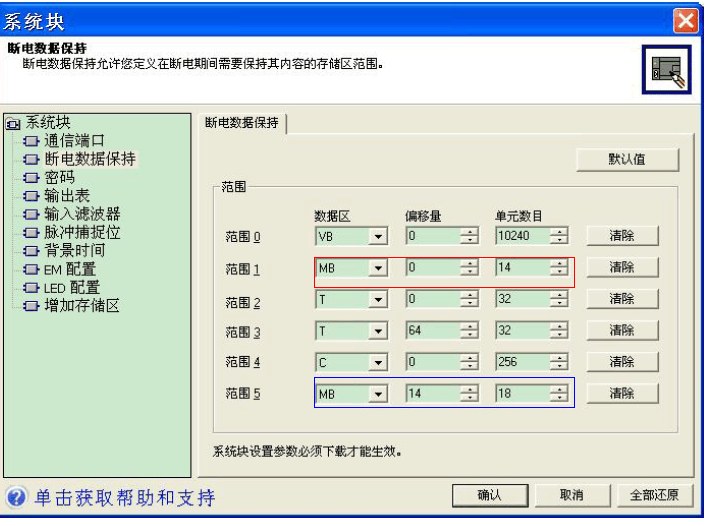
Task: Click 范围 3 单元数目 stepper arrows
Action: tap(559, 330)
